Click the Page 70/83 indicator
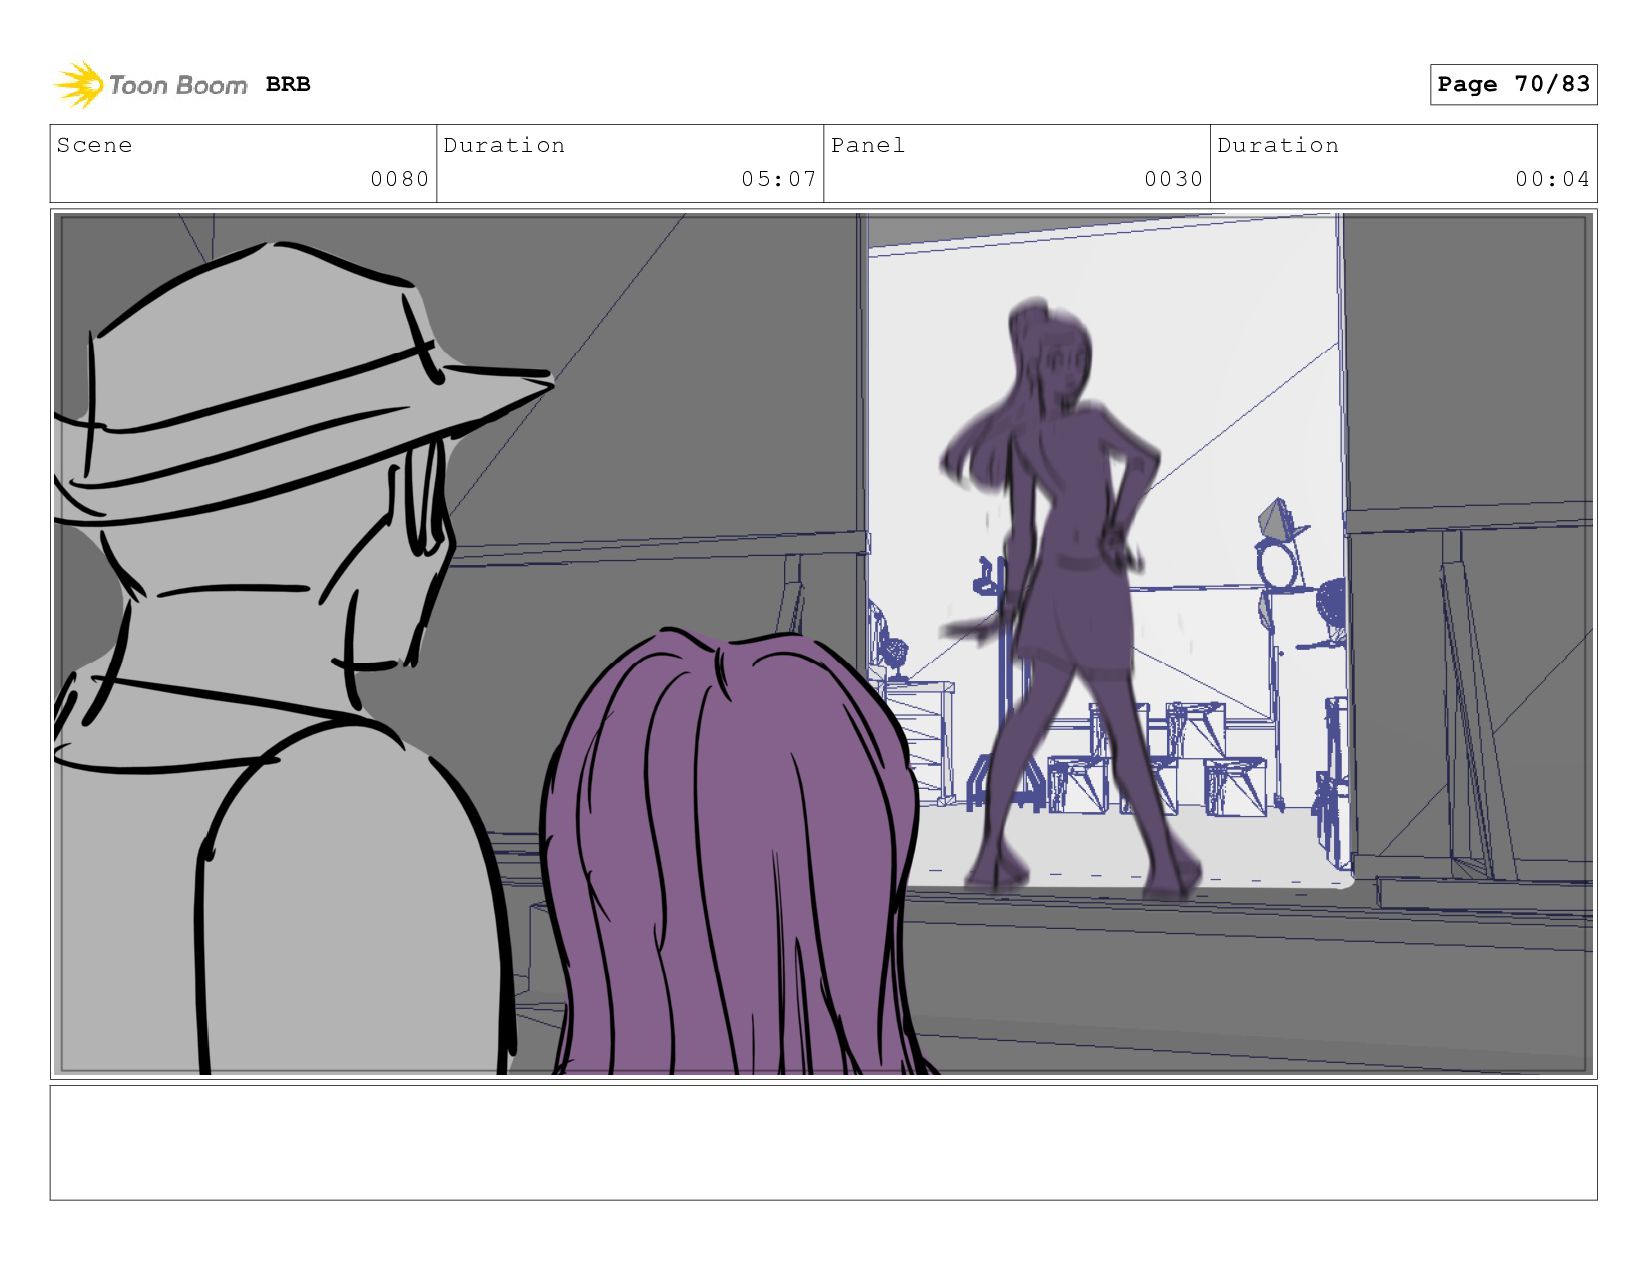 (1513, 84)
